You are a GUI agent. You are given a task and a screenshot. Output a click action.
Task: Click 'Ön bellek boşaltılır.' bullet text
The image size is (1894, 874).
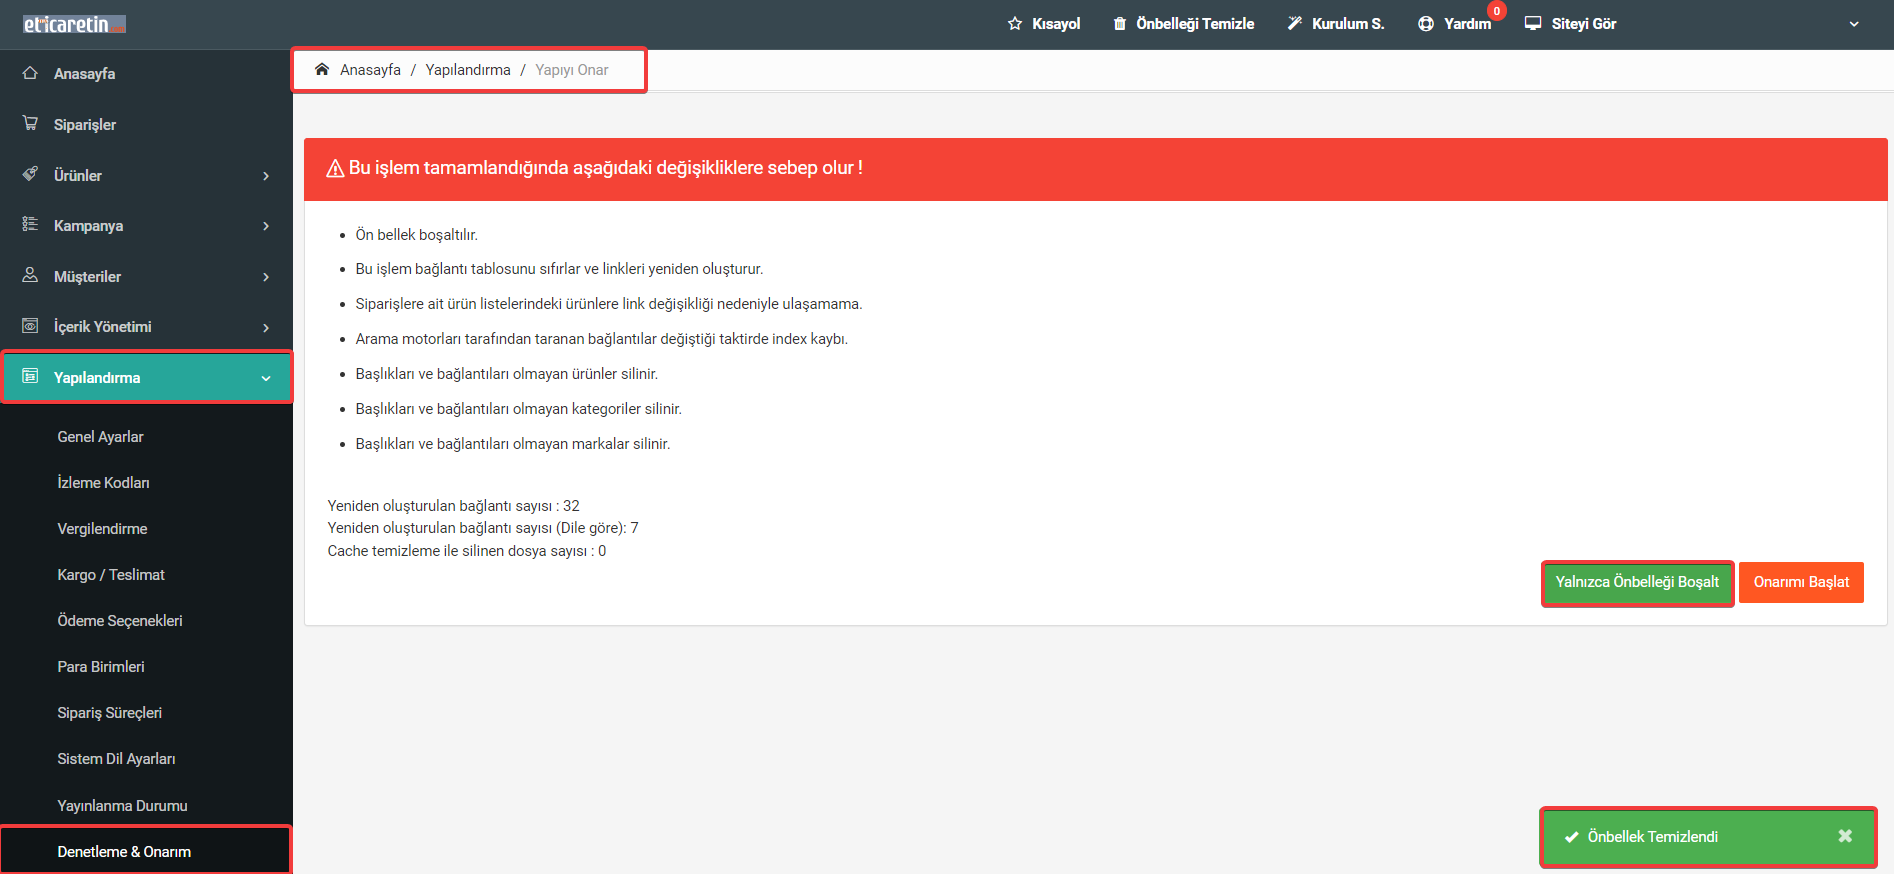pyautogui.click(x=417, y=235)
